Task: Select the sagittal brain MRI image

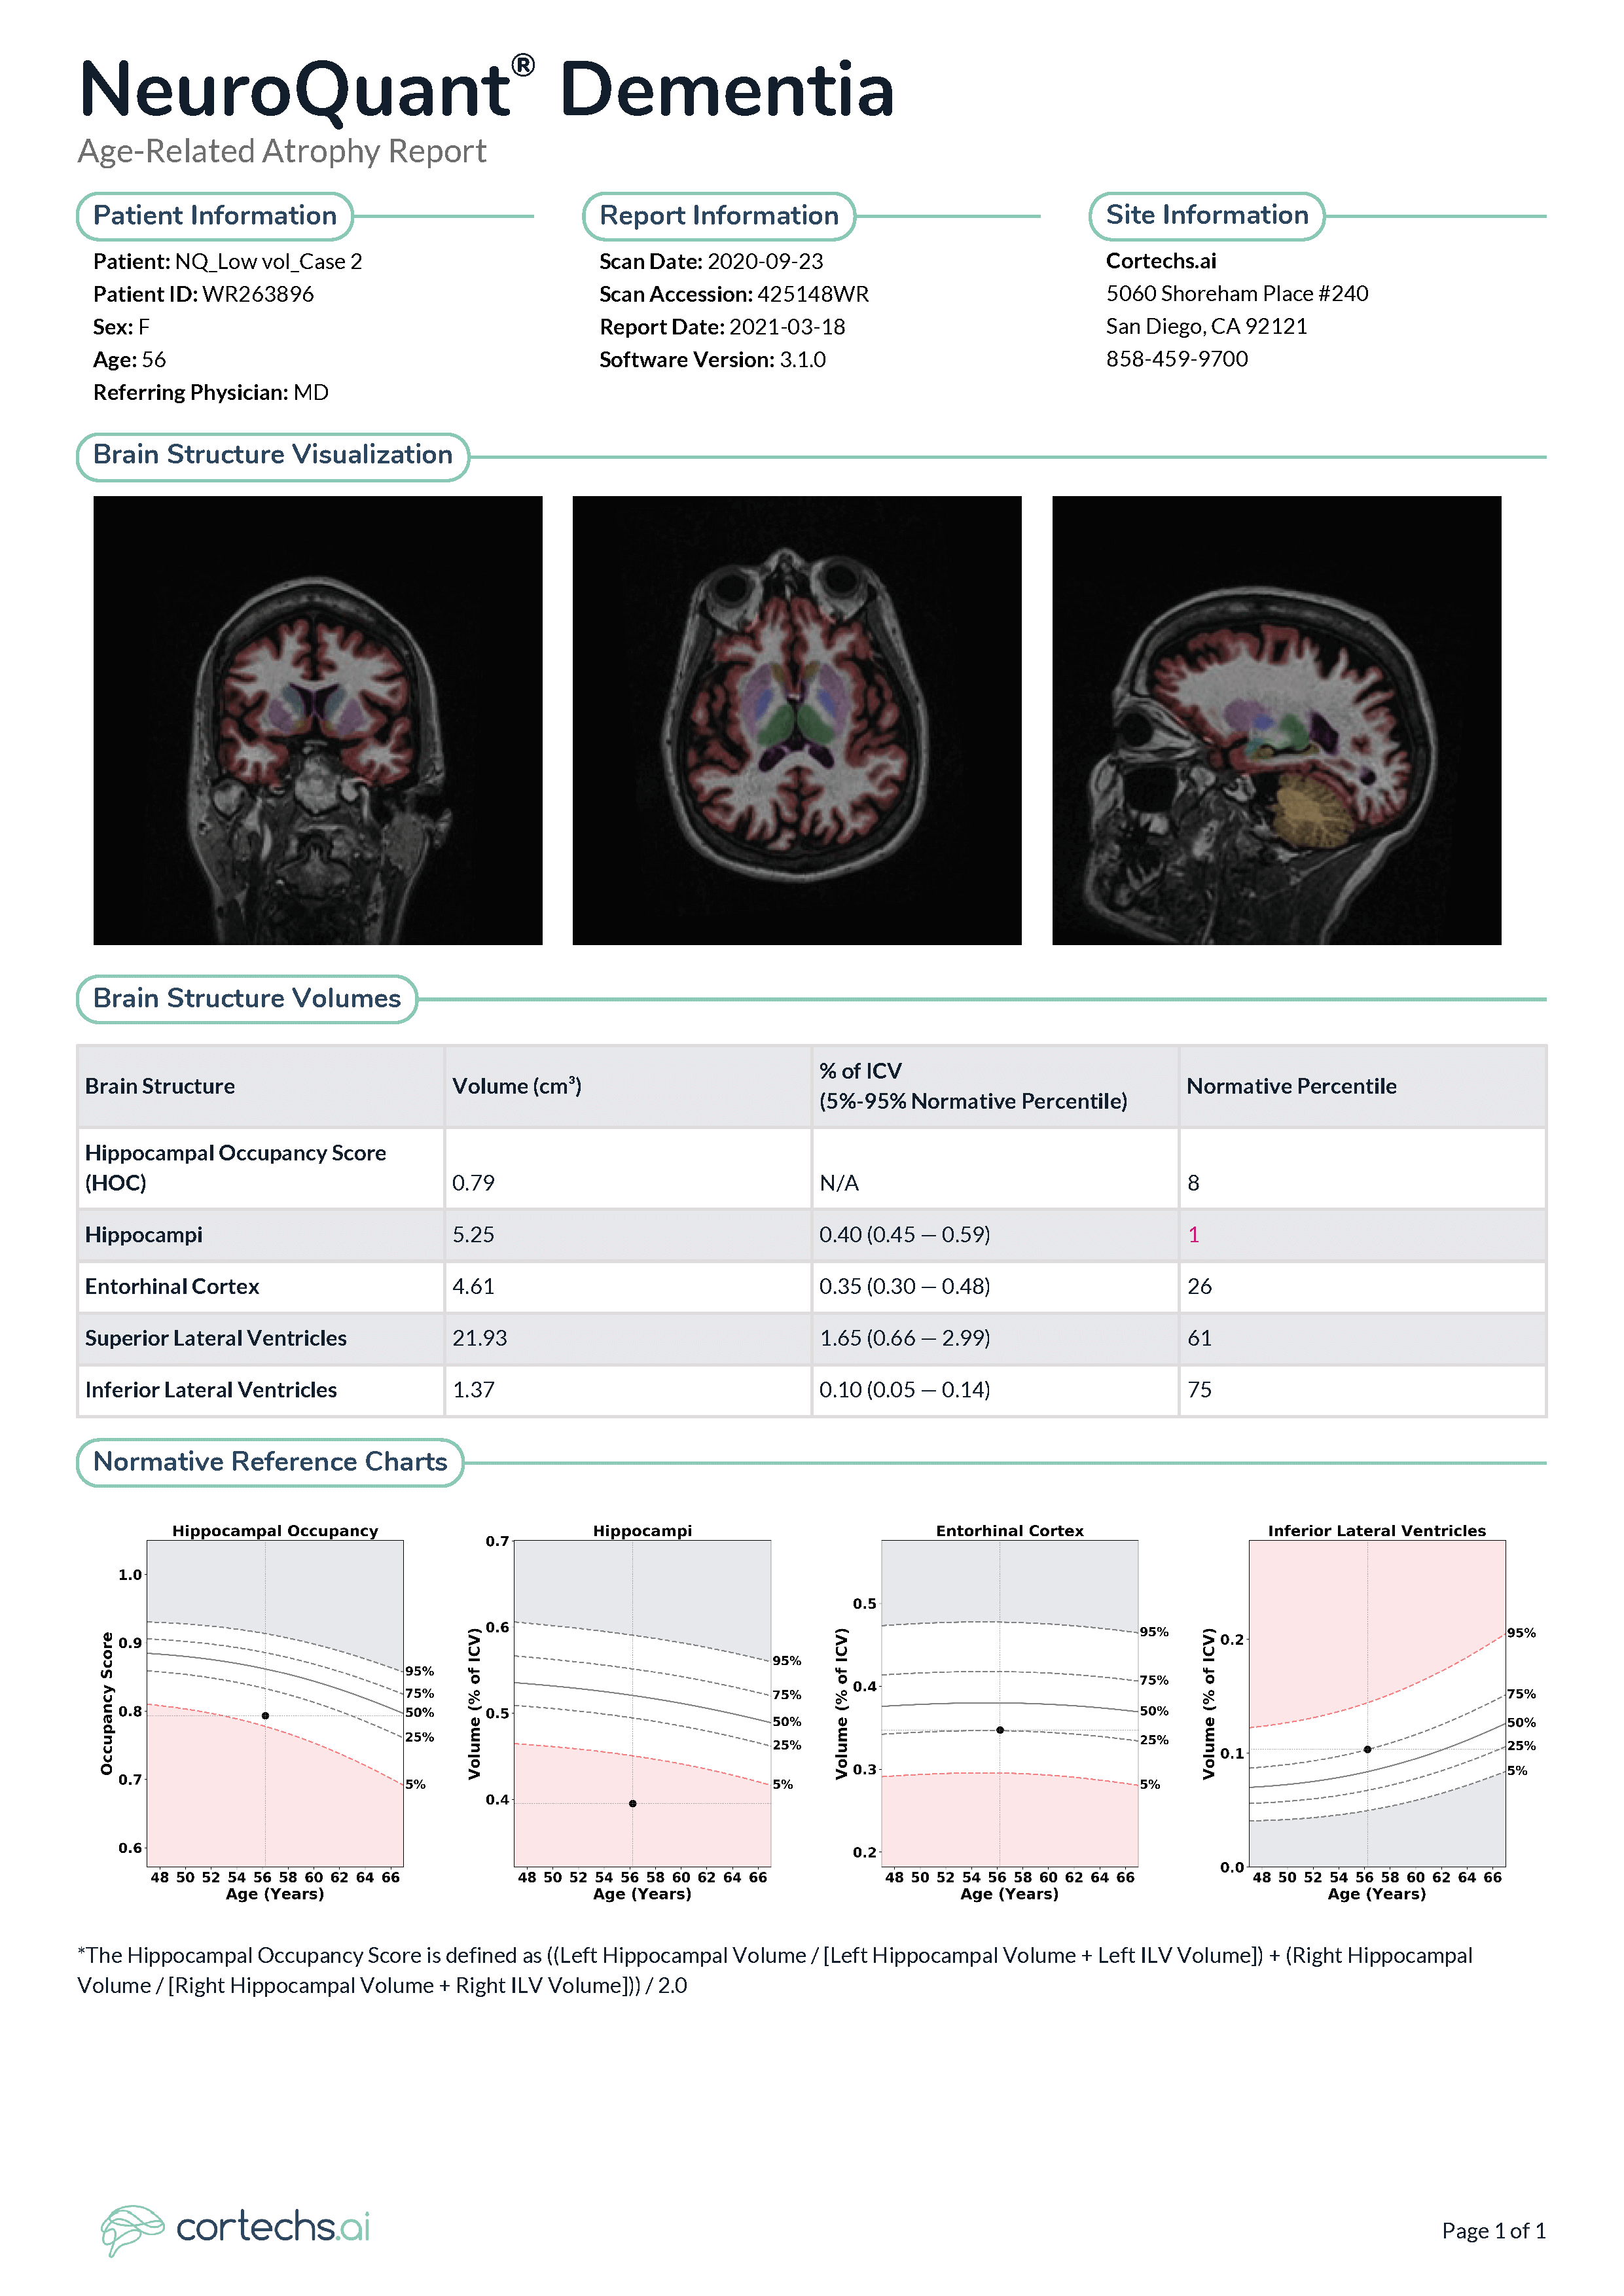Action: pyautogui.click(x=1276, y=720)
